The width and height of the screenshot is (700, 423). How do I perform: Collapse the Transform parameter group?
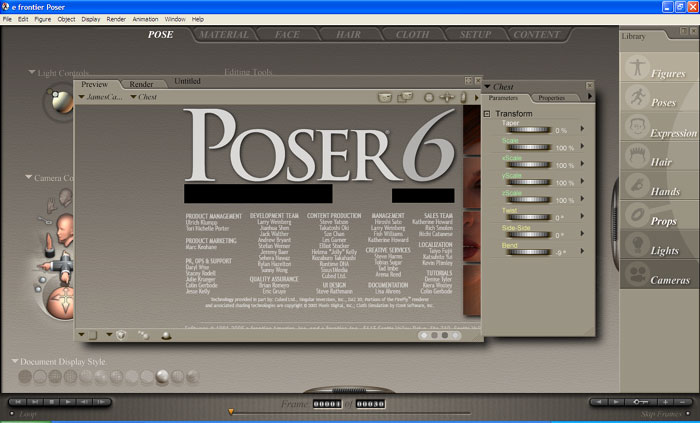(487, 114)
